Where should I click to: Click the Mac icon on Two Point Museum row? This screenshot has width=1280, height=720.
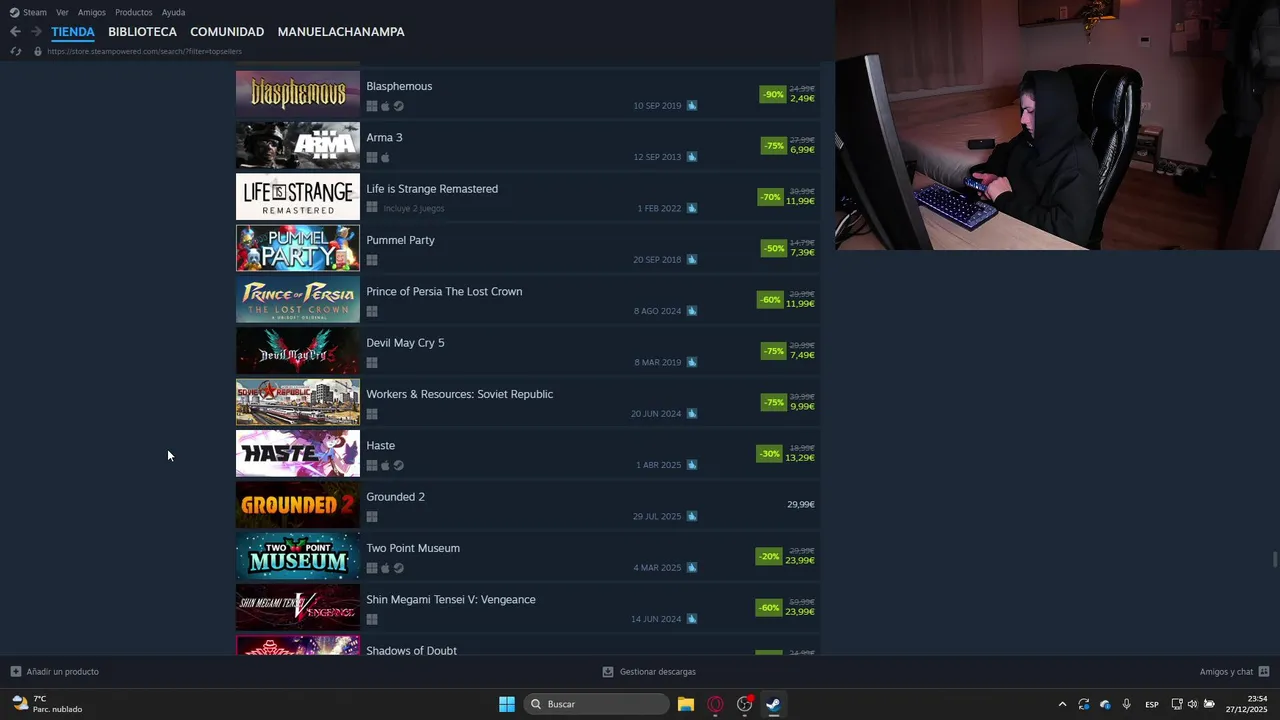(385, 568)
